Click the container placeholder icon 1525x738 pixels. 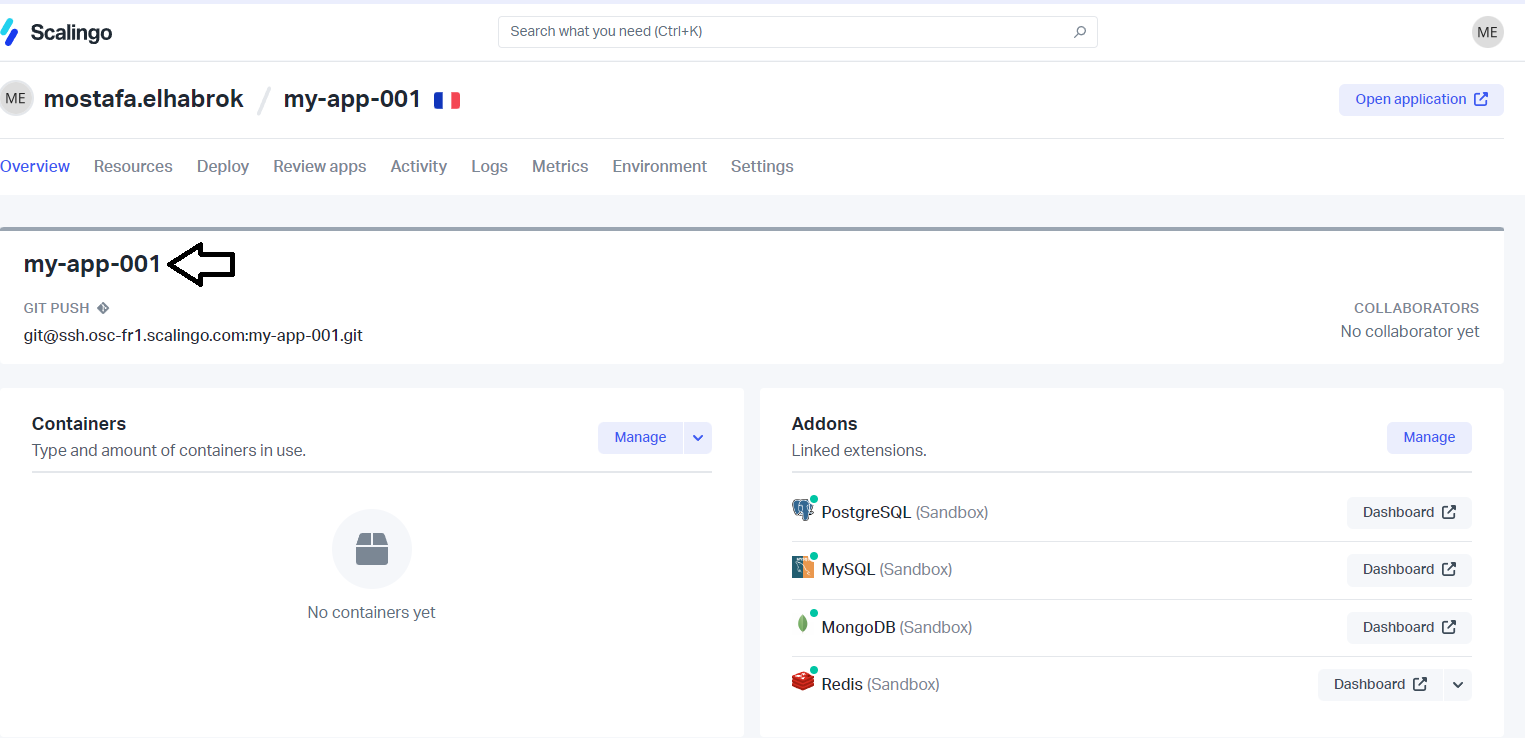point(371,549)
